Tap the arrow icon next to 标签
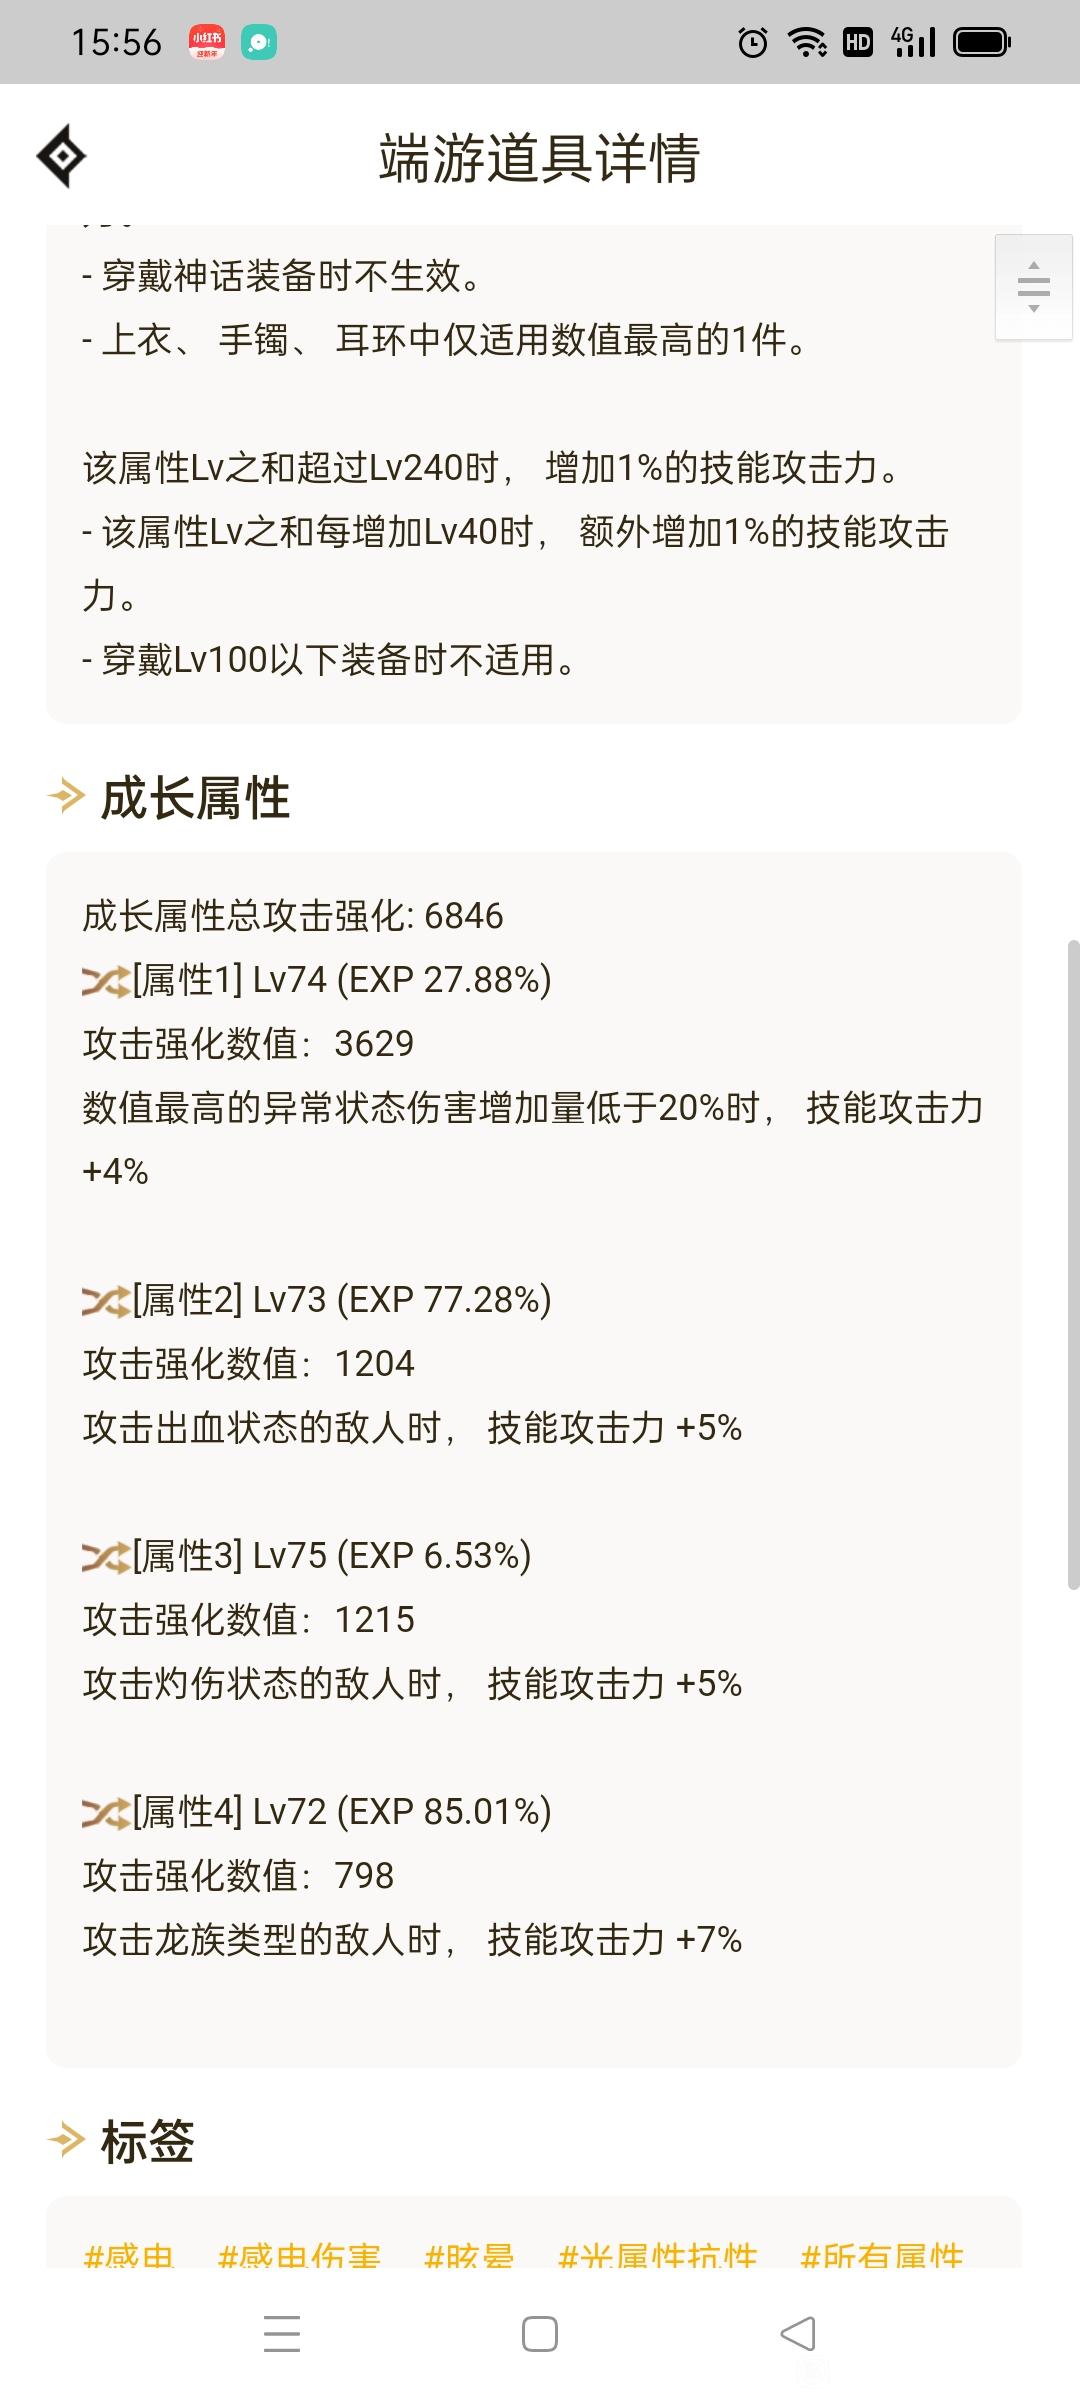This screenshot has width=1080, height=2400. coord(67,2141)
